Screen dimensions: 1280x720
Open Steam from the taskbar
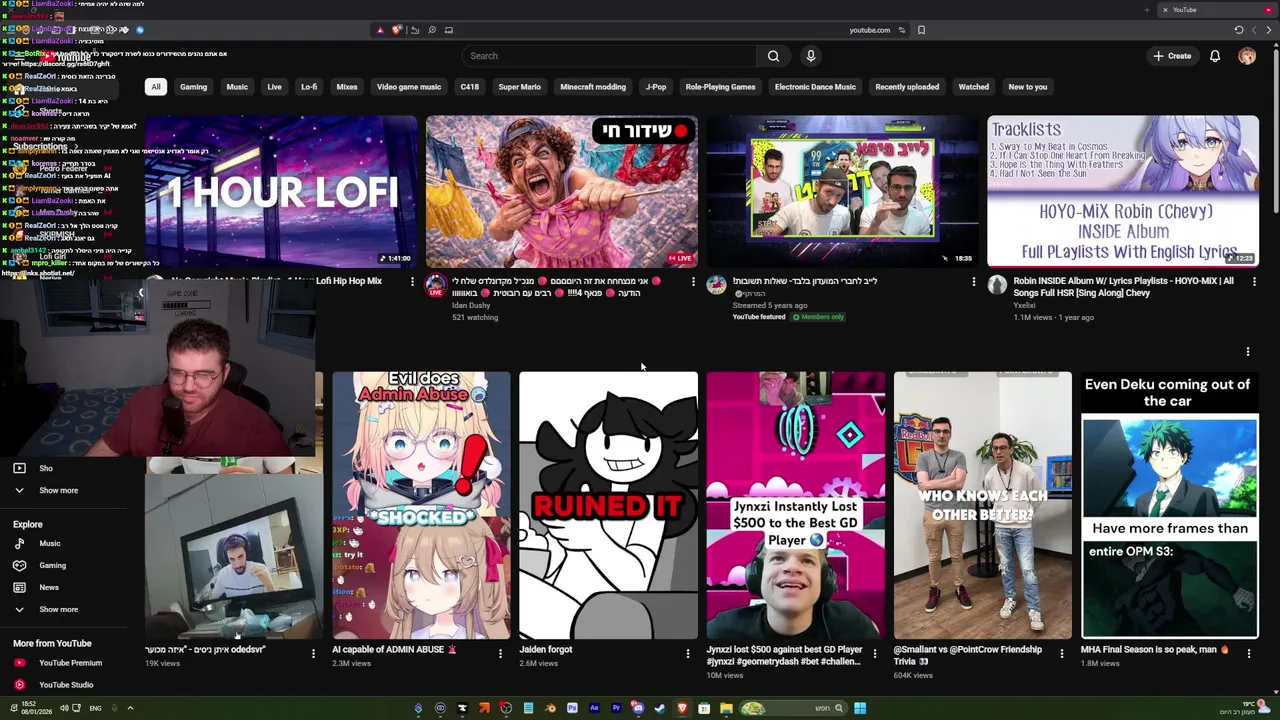tap(660, 708)
